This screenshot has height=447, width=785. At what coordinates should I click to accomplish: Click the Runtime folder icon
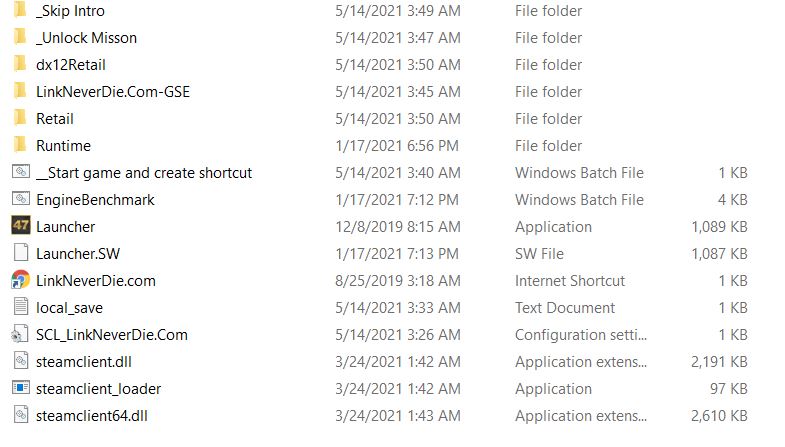(20, 145)
